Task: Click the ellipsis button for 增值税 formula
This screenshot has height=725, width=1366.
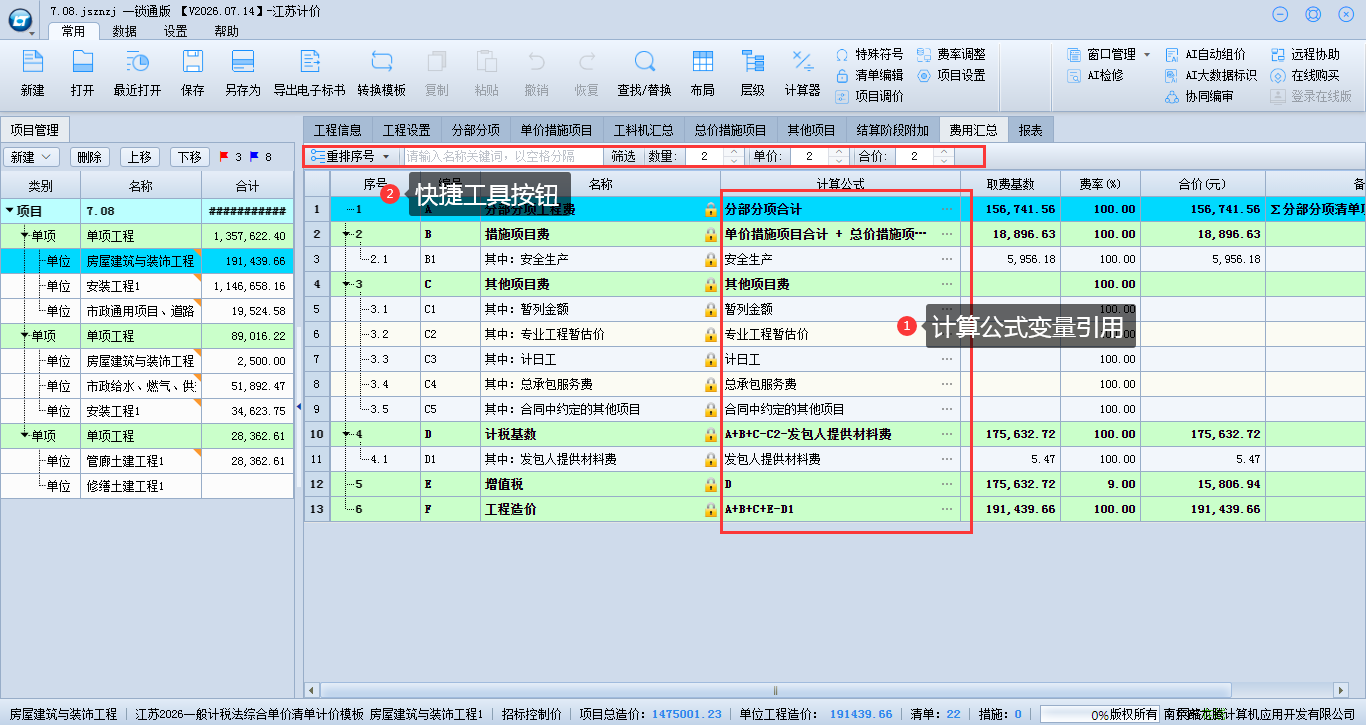Action: pyautogui.click(x=946, y=484)
